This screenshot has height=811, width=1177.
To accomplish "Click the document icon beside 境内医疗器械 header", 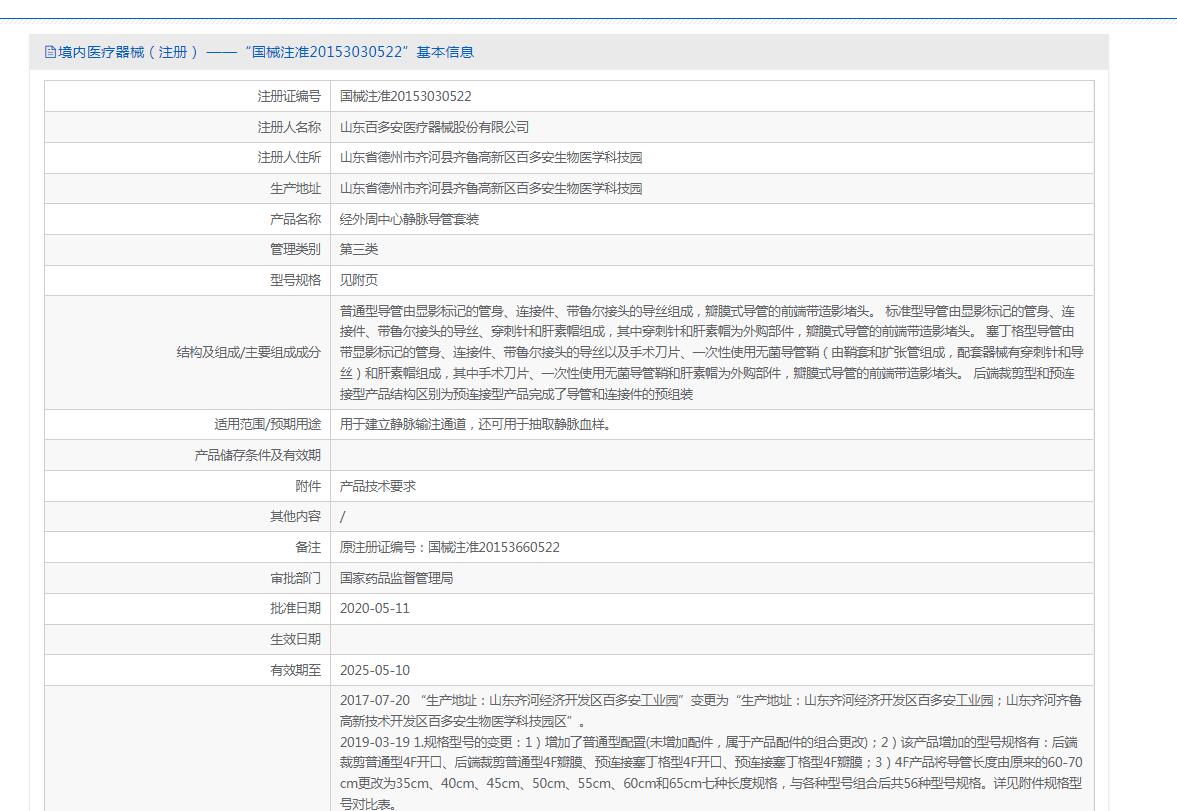I will click(x=50, y=52).
